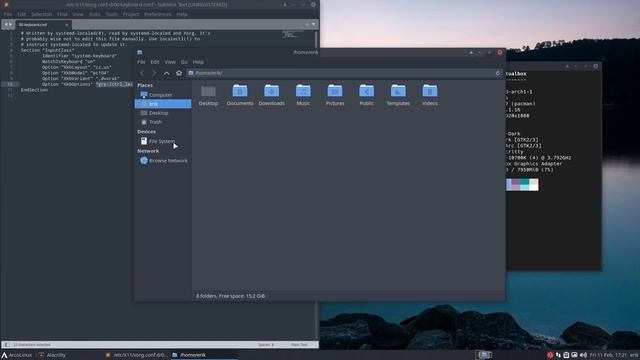The width and height of the screenshot is (640, 360).
Task: Click red notification tray icon
Action: 550,355
